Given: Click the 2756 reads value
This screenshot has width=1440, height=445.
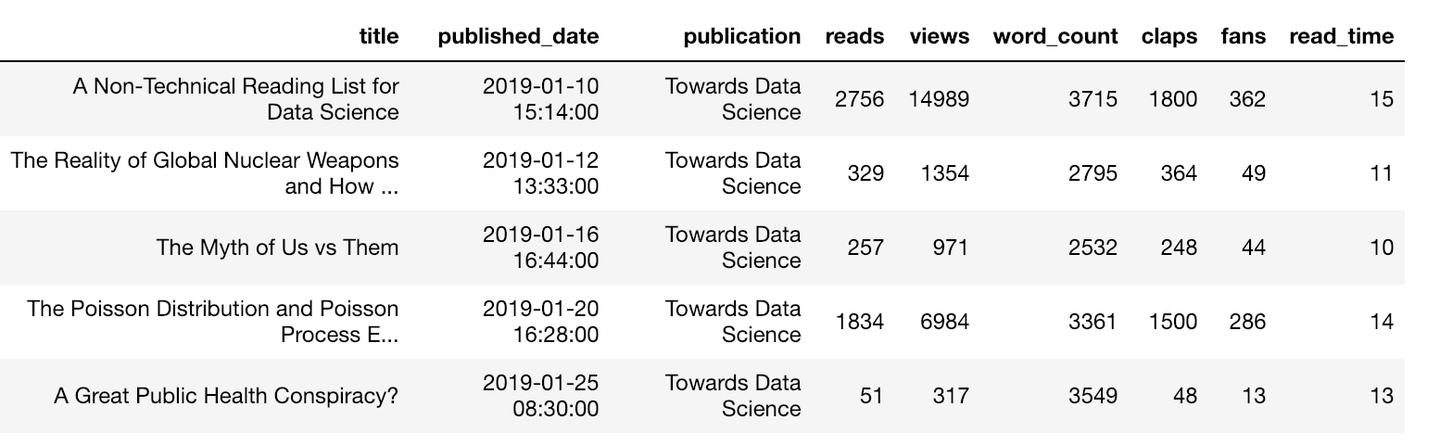Looking at the screenshot, I should pos(859,99).
